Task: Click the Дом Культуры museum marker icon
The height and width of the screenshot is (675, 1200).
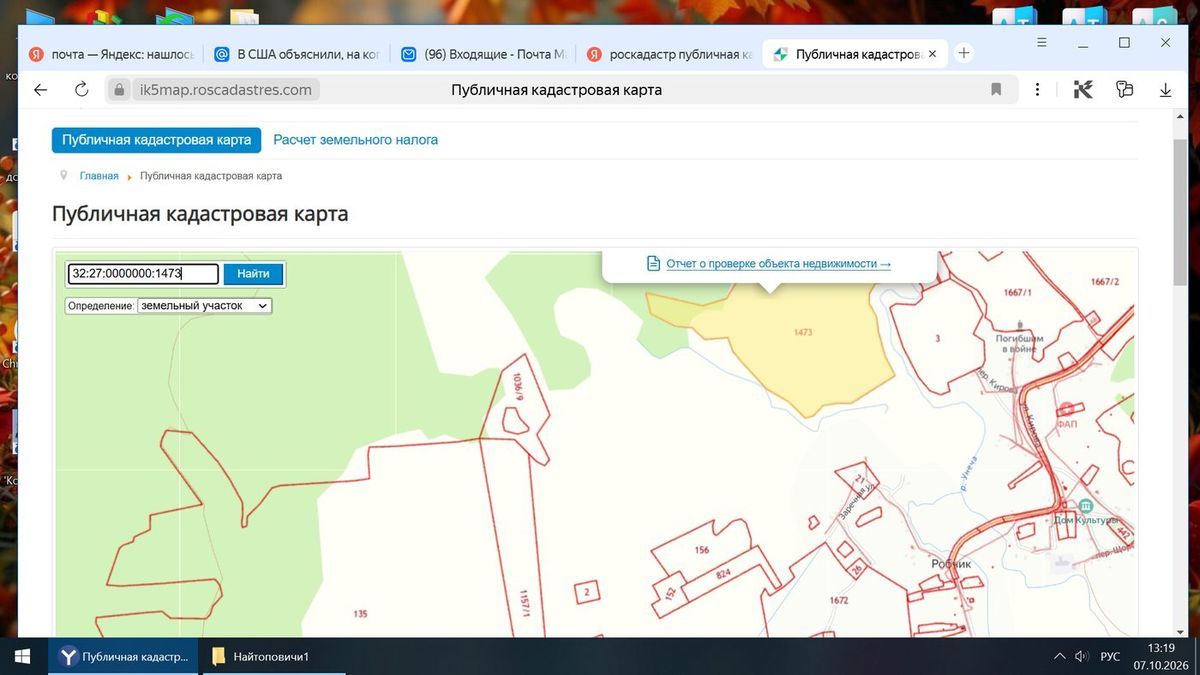Action: [1085, 505]
